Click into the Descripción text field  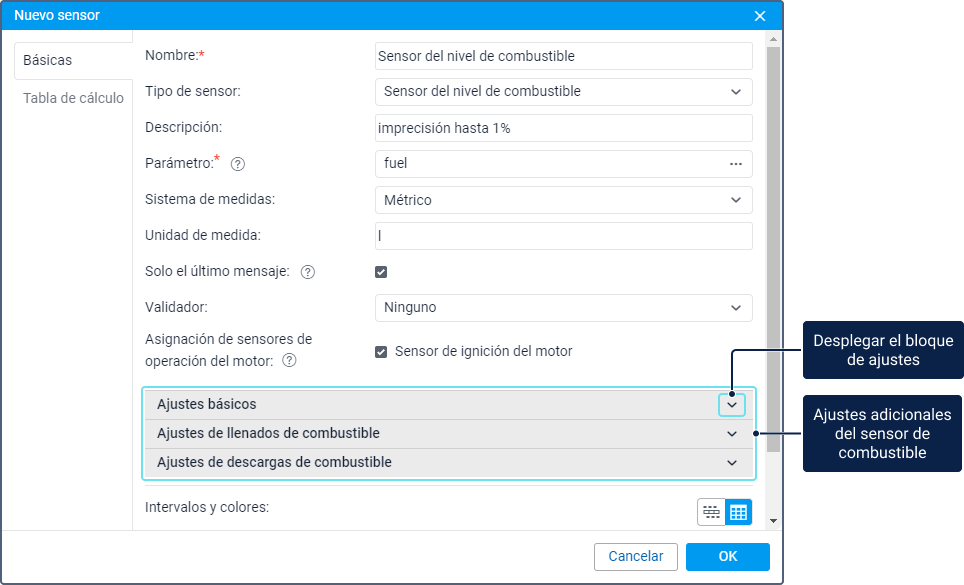pyautogui.click(x=563, y=128)
